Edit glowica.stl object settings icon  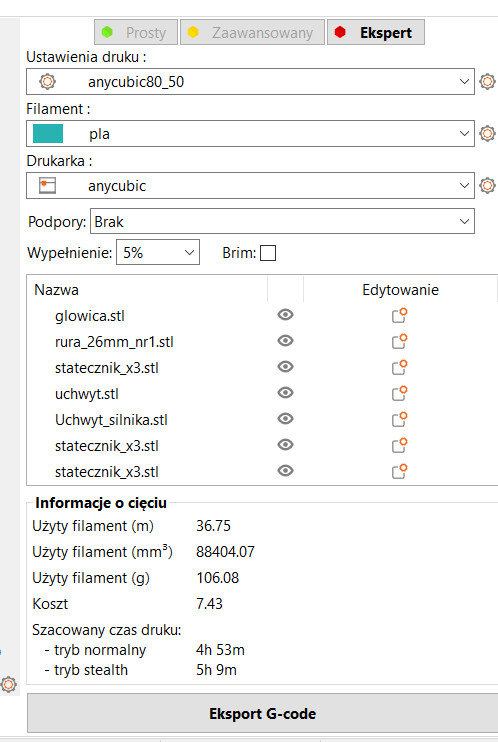[x=400, y=315]
